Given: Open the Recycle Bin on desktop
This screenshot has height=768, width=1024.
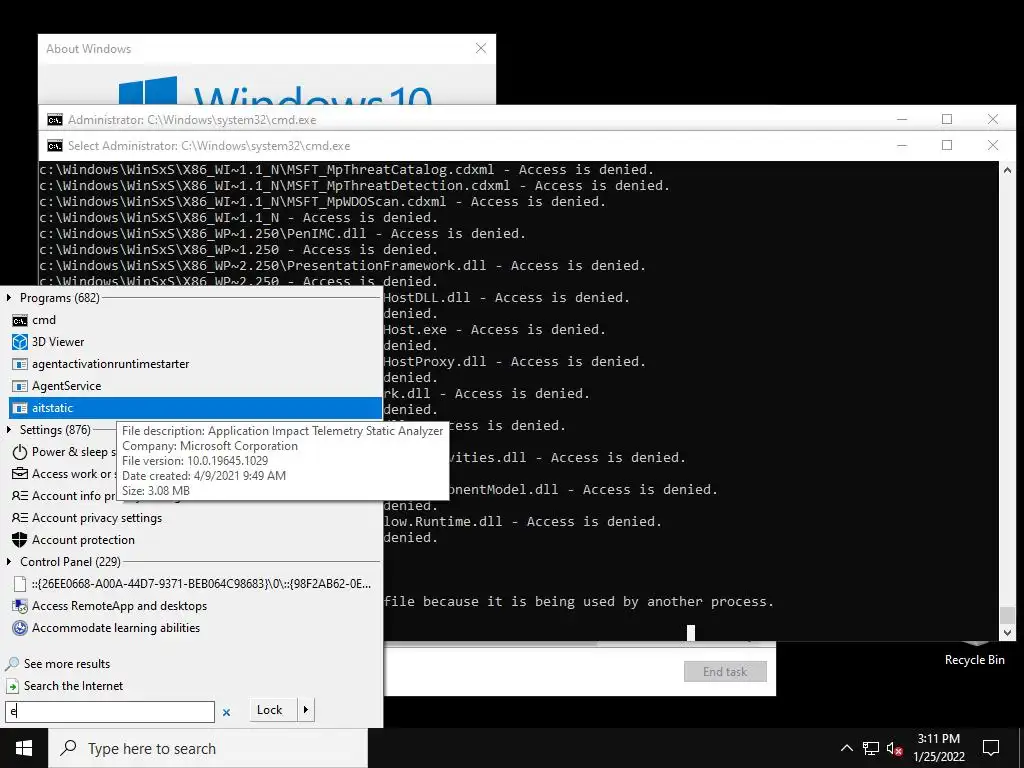Looking at the screenshot, I should 974,653.
